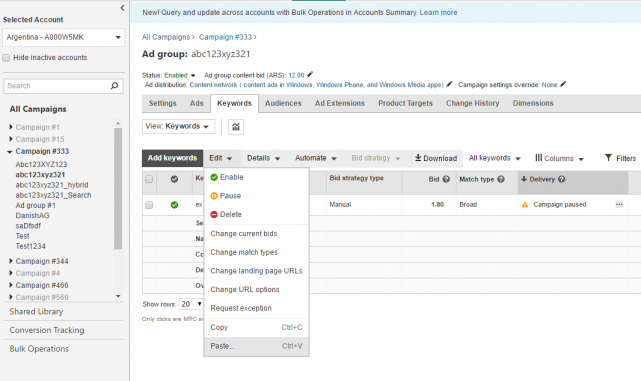Screen dimensions: 641x381
Task: Collapse the left sidebar with the chevron
Action: pyautogui.click(x=122, y=8)
